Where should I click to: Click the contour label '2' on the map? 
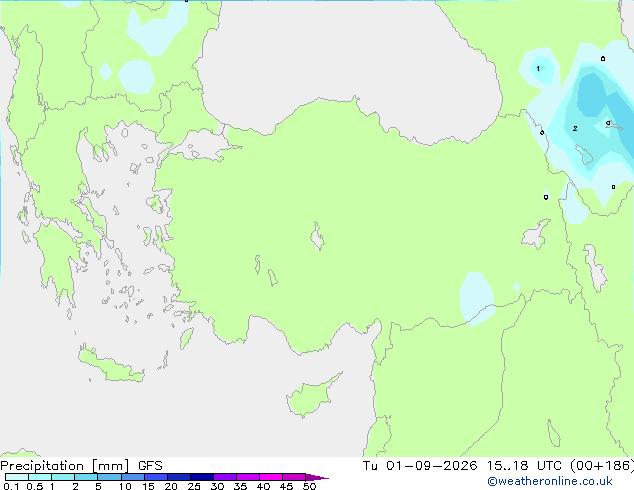575,129
